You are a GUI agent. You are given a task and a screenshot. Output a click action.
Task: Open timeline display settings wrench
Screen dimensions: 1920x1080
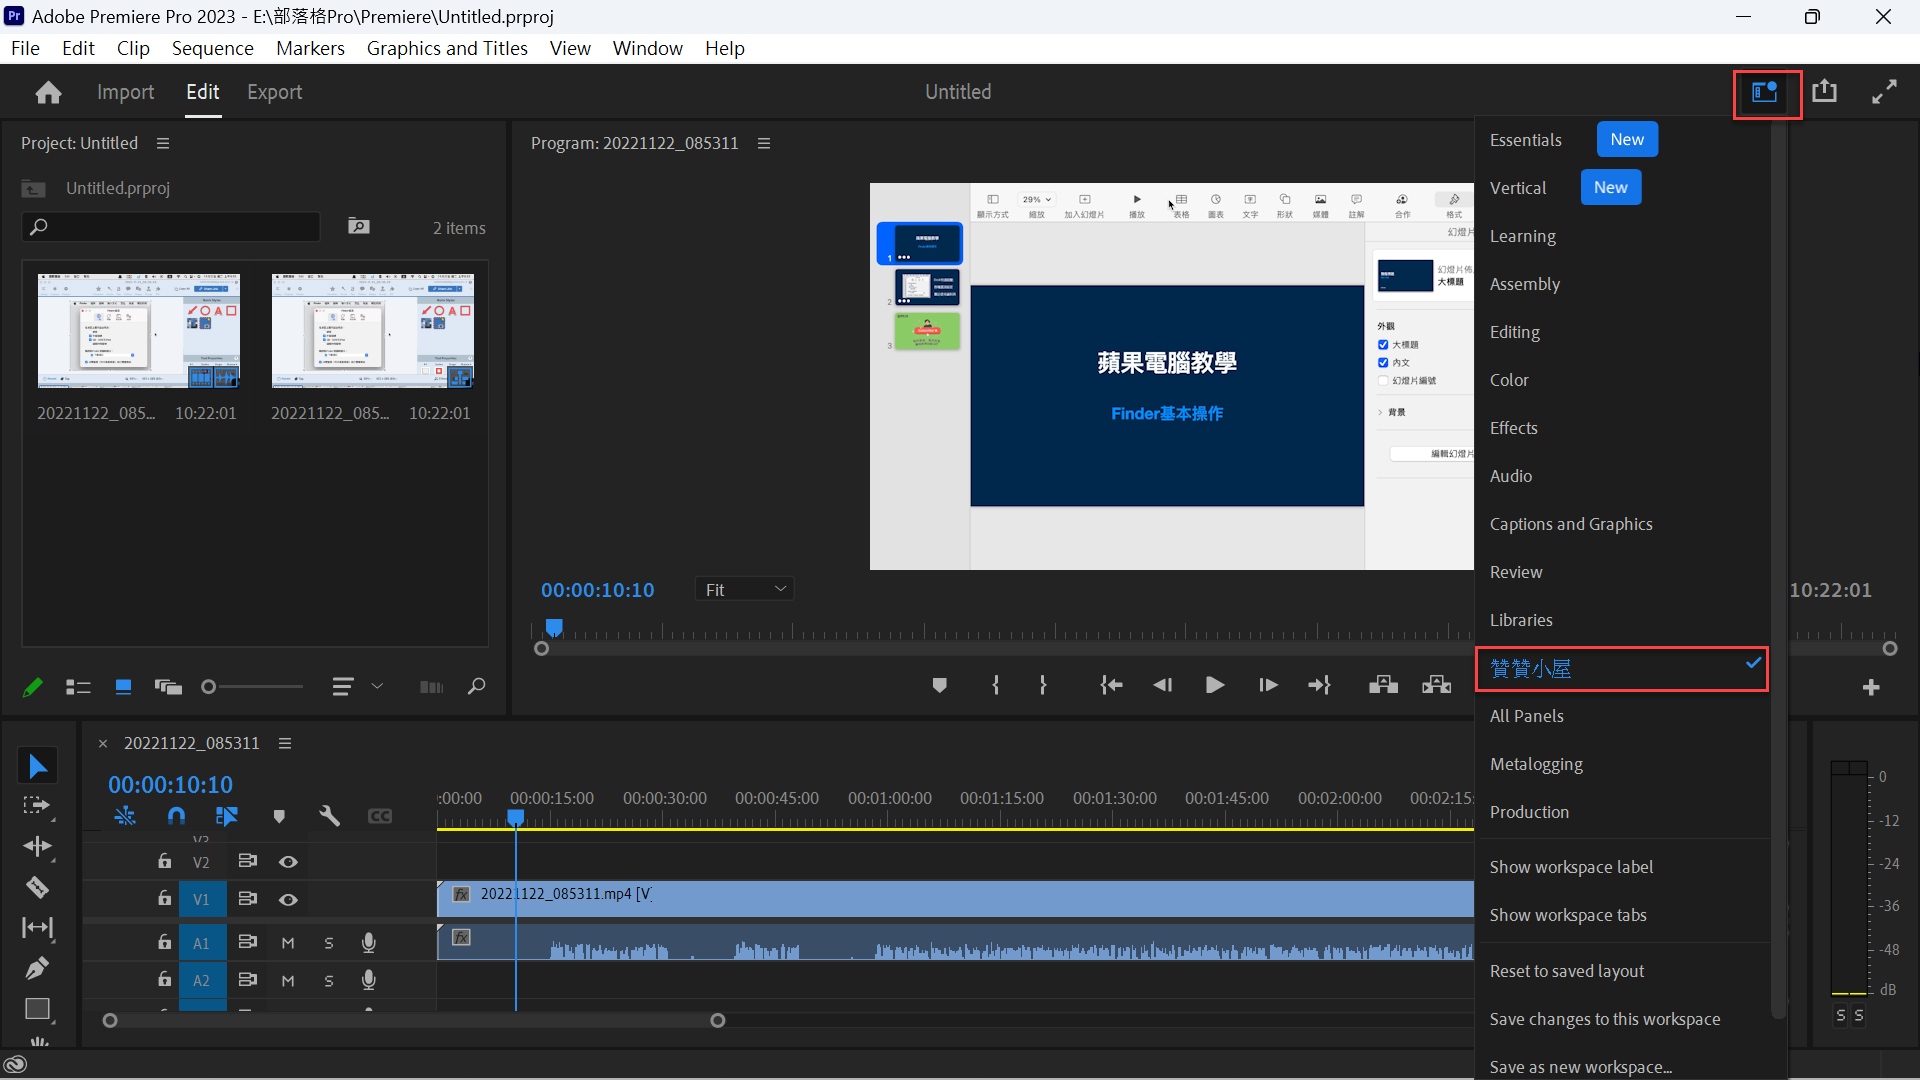tap(329, 817)
